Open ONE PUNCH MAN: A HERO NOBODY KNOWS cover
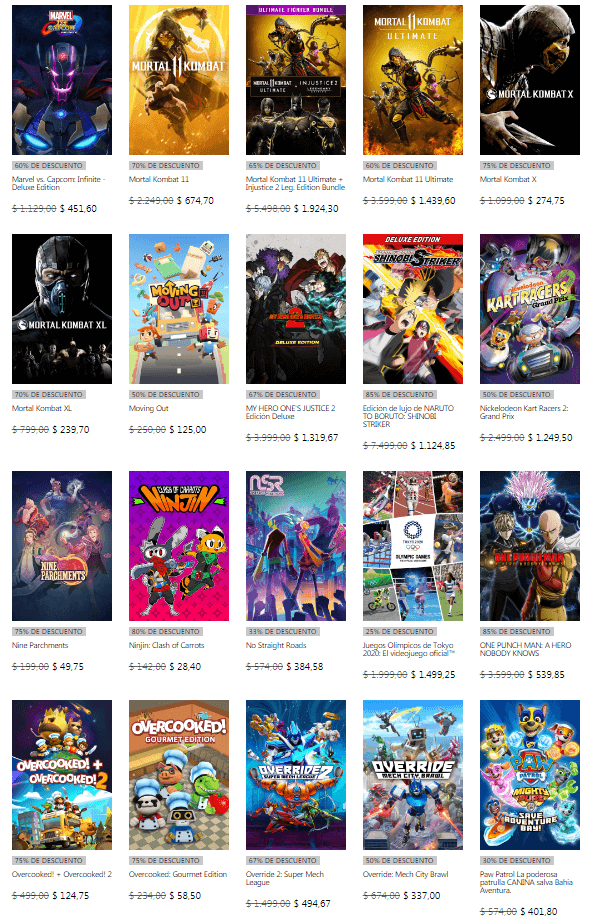The image size is (597, 922). 530,546
